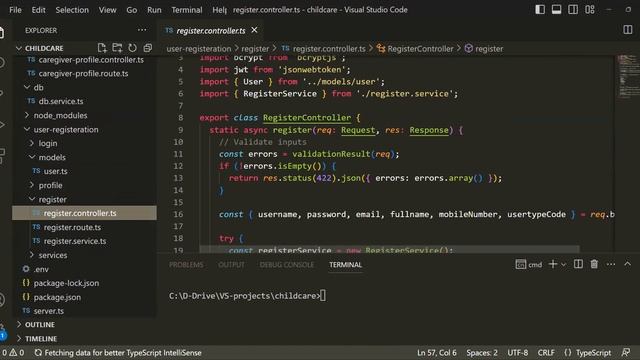Screen dimensions: 640x360
Task: Collapse the user-registeration folder
Action: (61, 130)
